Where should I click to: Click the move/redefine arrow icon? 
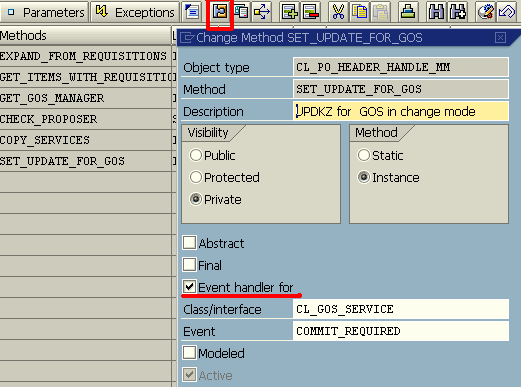click(x=262, y=12)
